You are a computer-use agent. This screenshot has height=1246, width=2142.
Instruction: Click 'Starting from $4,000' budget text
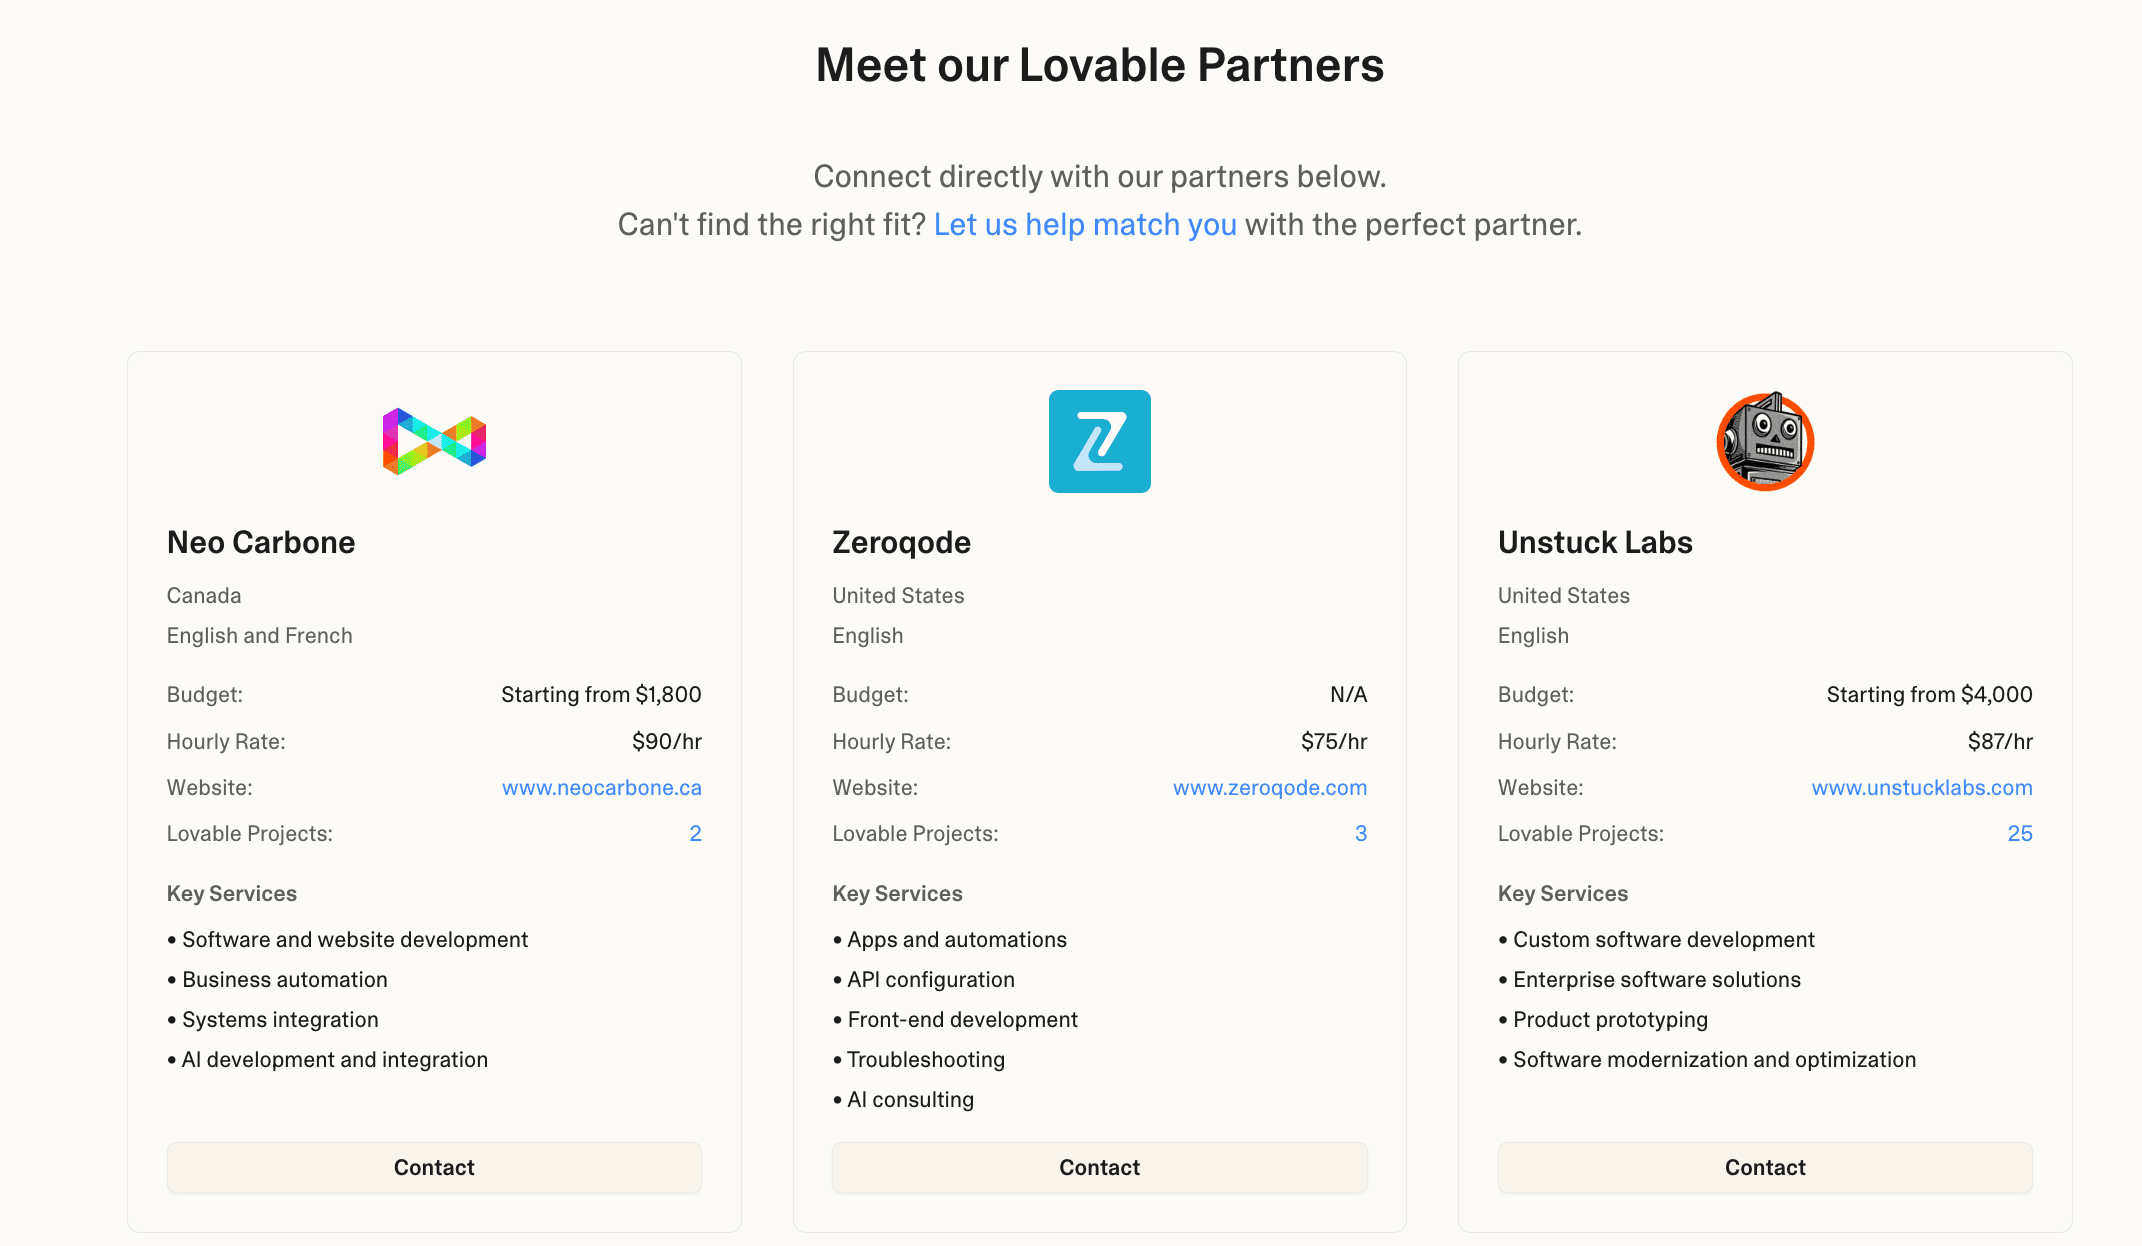coord(1929,694)
